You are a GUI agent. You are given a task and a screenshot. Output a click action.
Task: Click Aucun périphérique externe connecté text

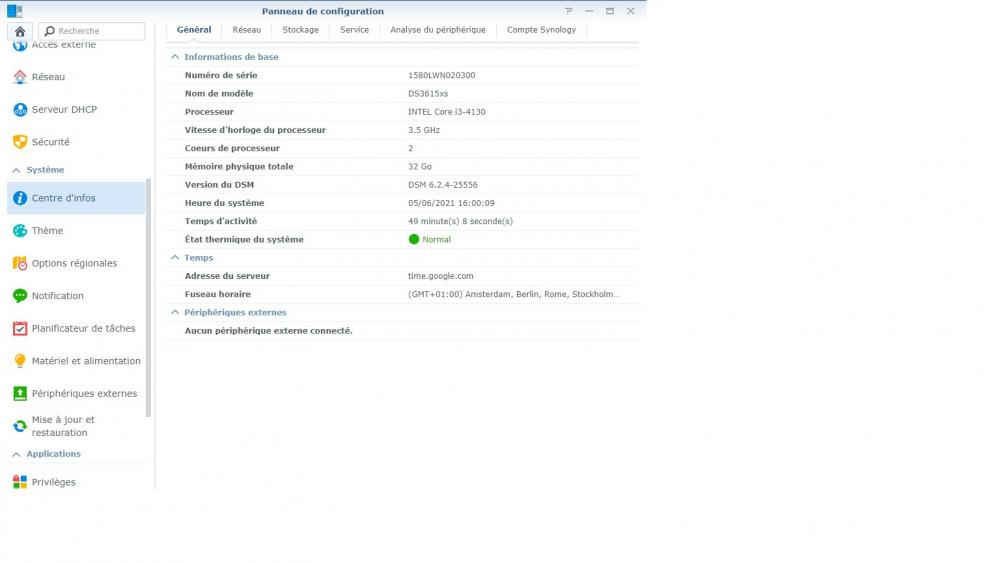268,331
